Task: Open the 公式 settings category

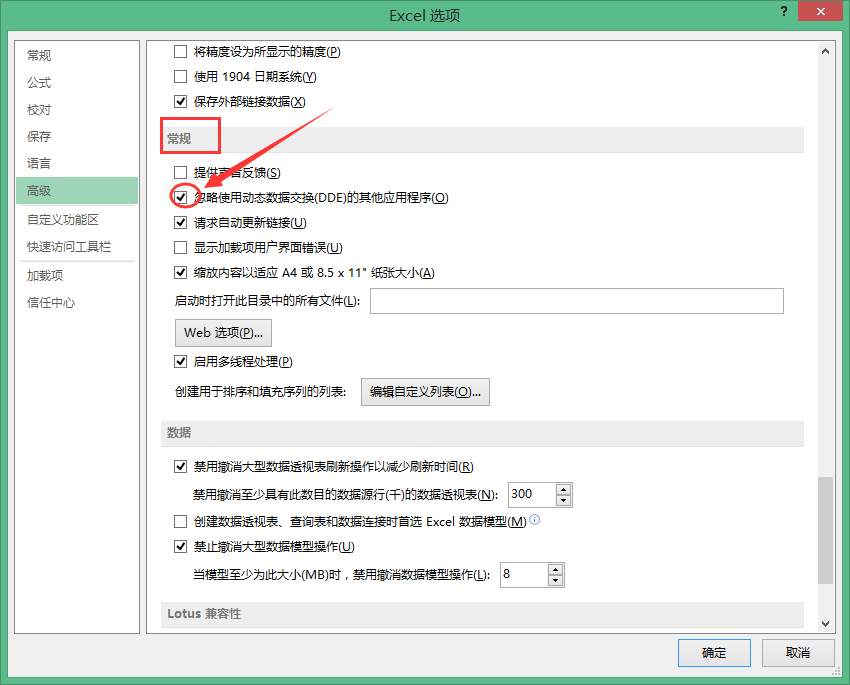Action: pos(77,82)
